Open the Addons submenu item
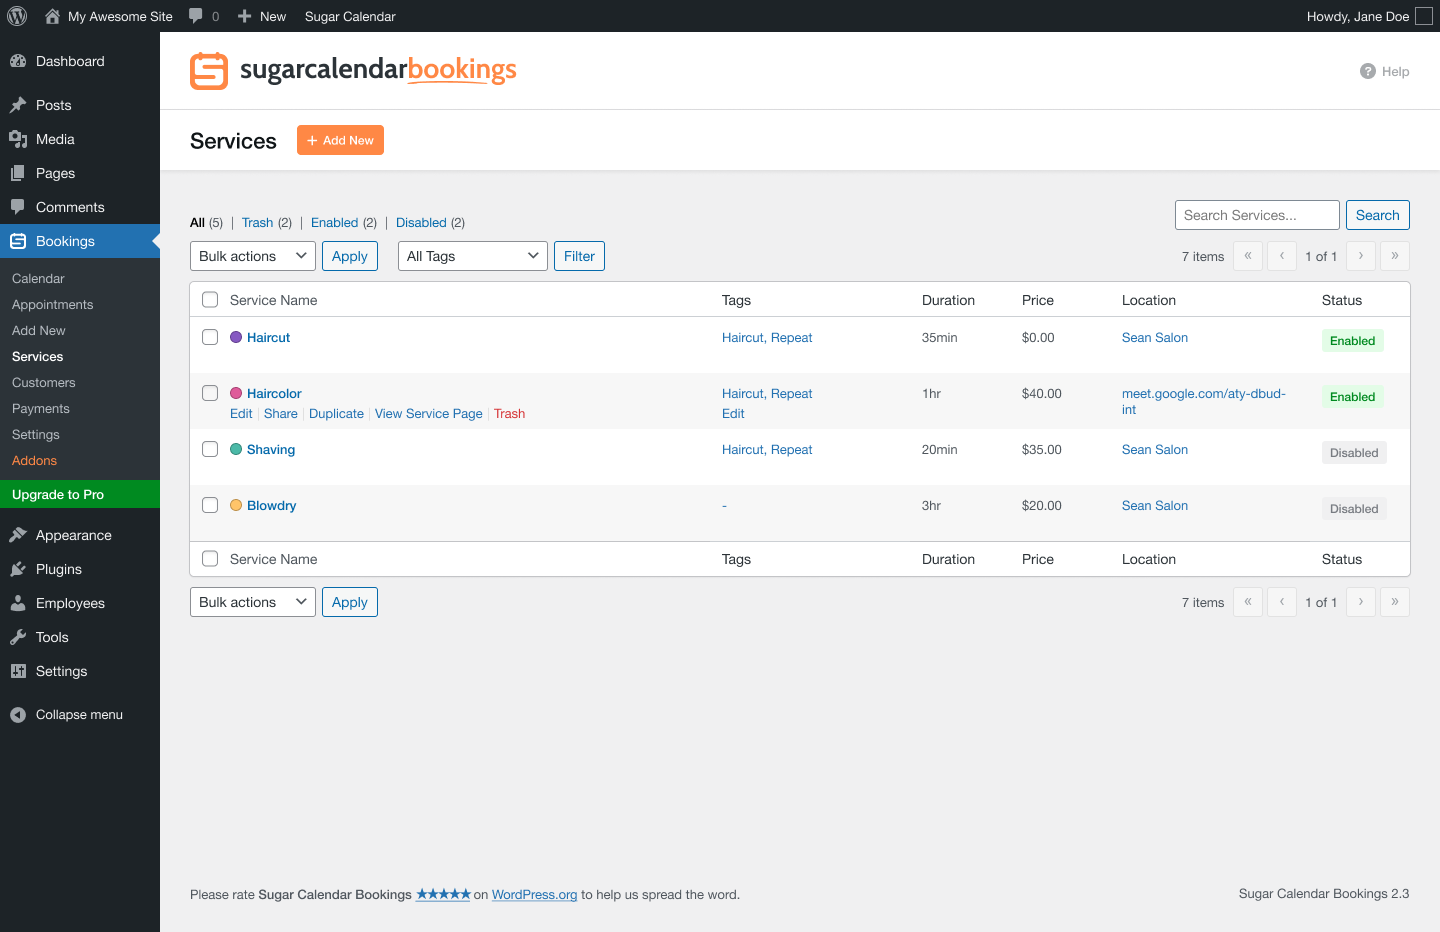The image size is (1440, 932). coord(34,461)
